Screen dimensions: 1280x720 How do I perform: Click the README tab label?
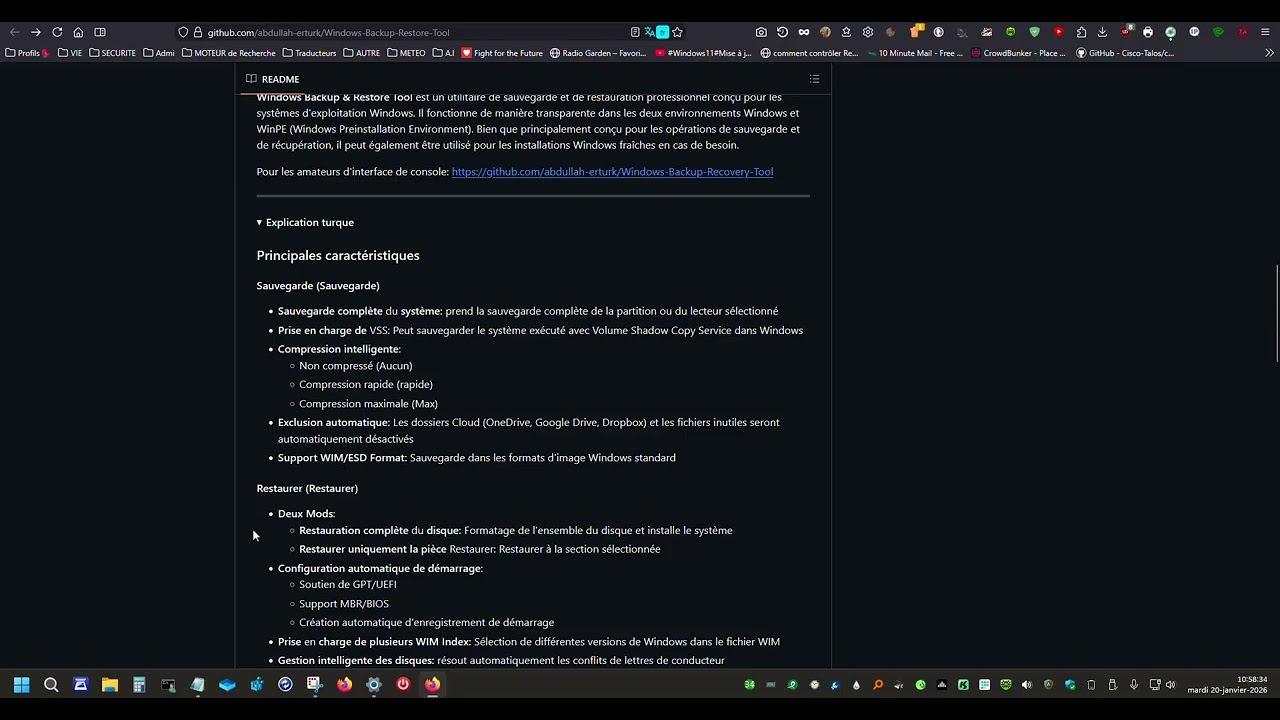coord(280,79)
